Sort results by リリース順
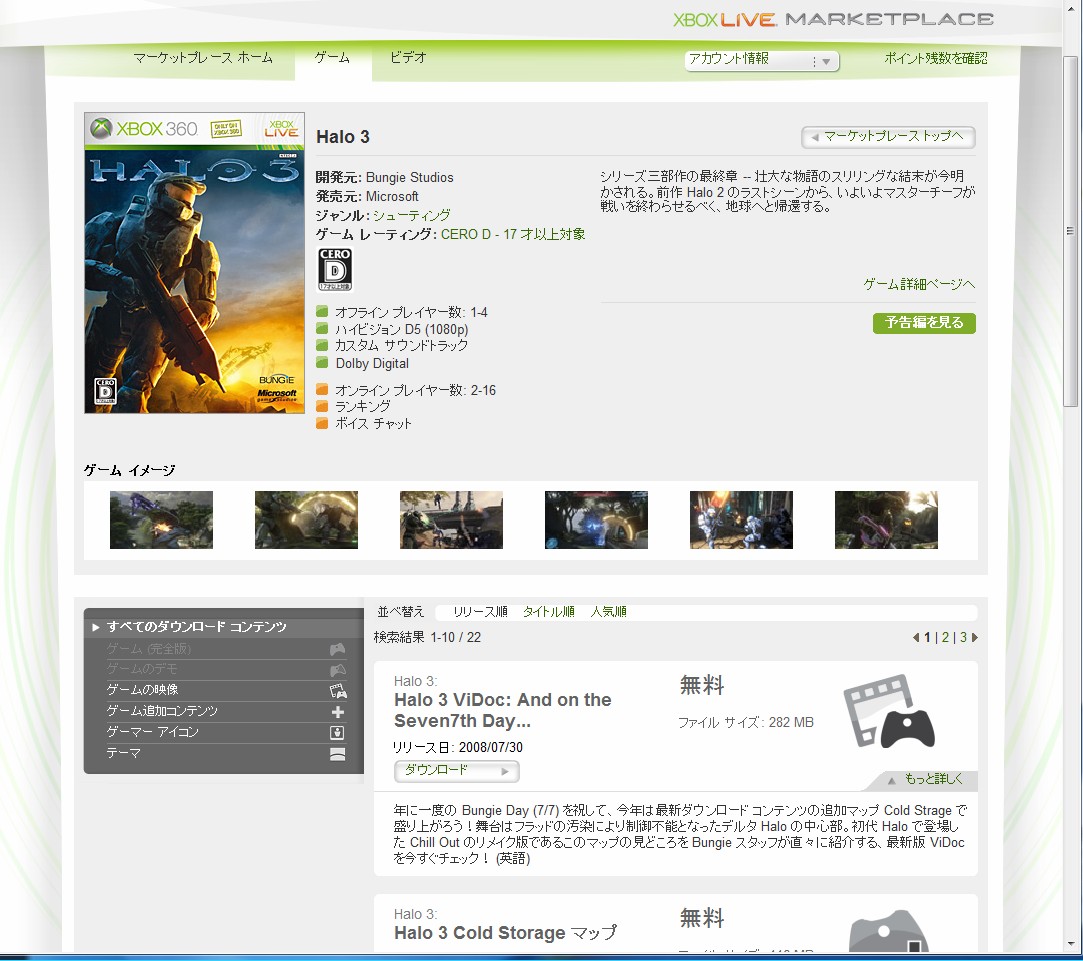Screen dimensions: 1083x961 480,612
